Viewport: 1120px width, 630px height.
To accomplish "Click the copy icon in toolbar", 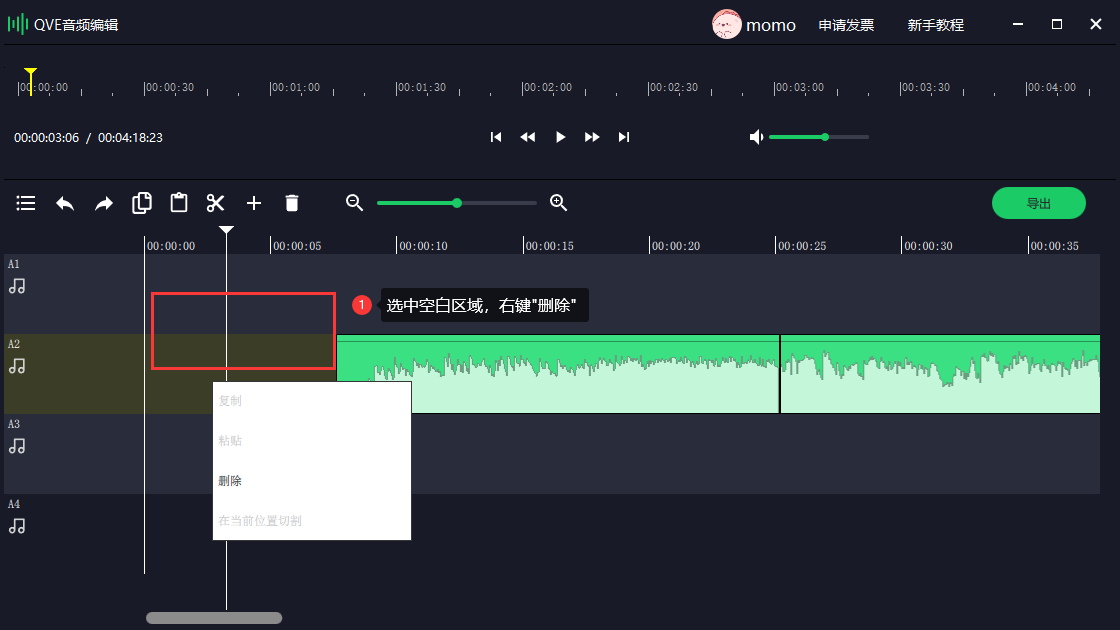I will pyautogui.click(x=142, y=203).
